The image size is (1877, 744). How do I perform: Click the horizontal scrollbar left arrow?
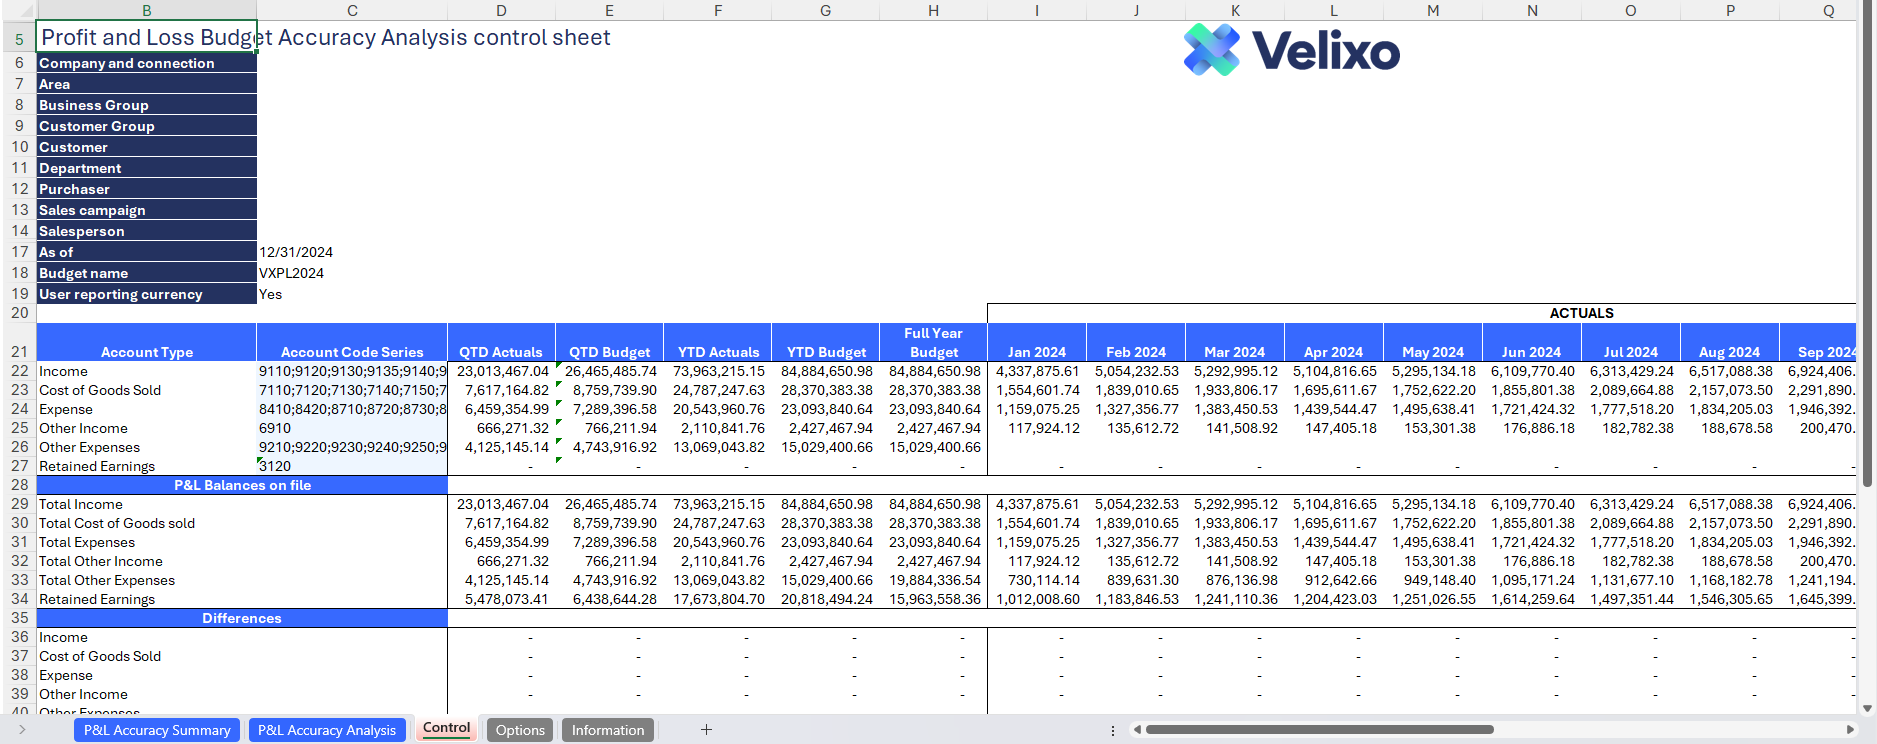pyautogui.click(x=1137, y=730)
